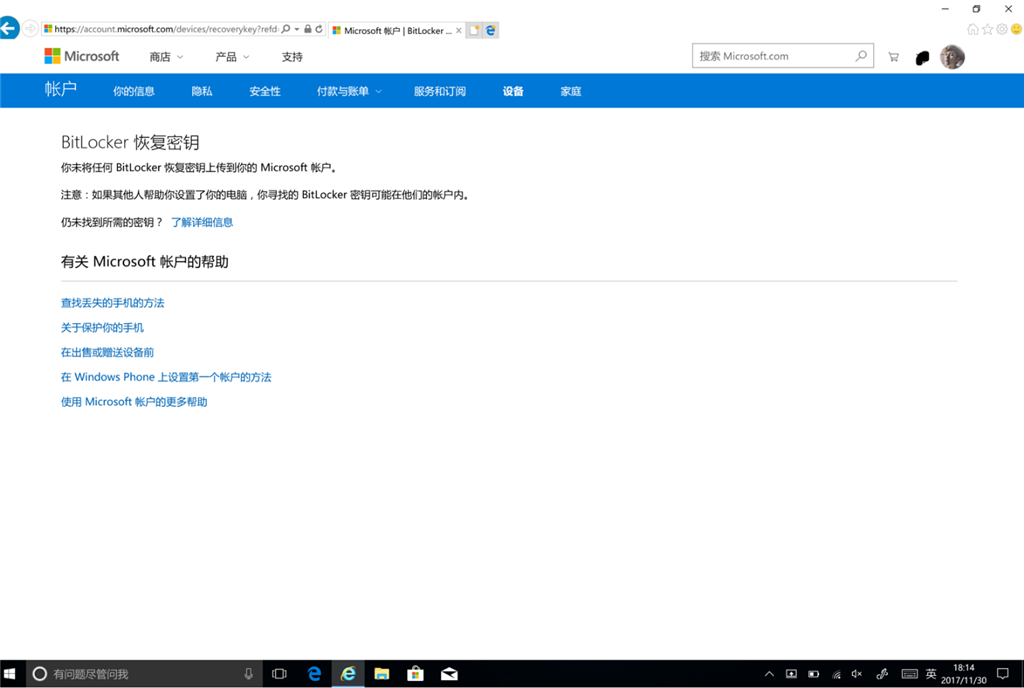Click the battery status tray icon
This screenshot has width=1024, height=688.
tap(813, 674)
